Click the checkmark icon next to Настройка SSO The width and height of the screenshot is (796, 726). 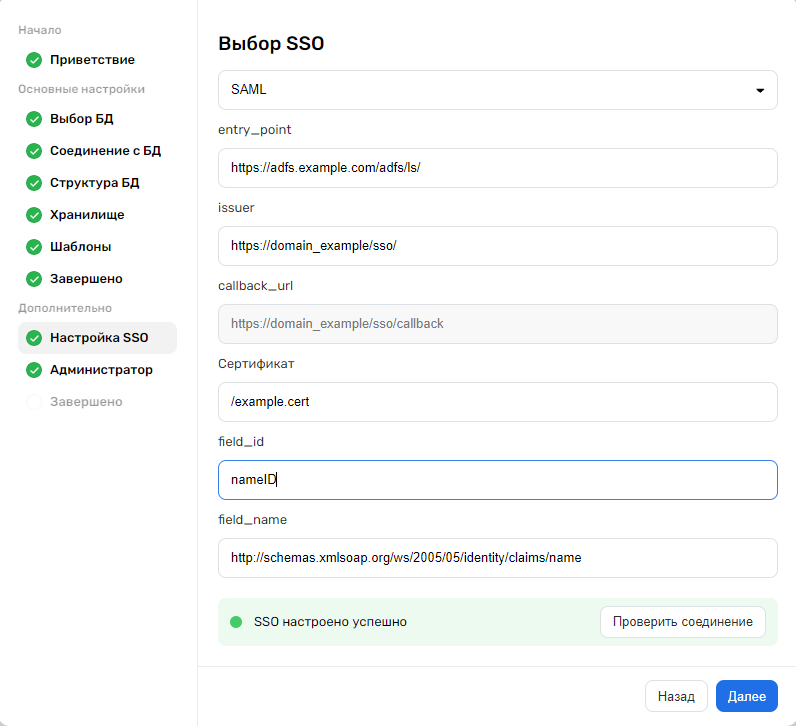click(34, 338)
